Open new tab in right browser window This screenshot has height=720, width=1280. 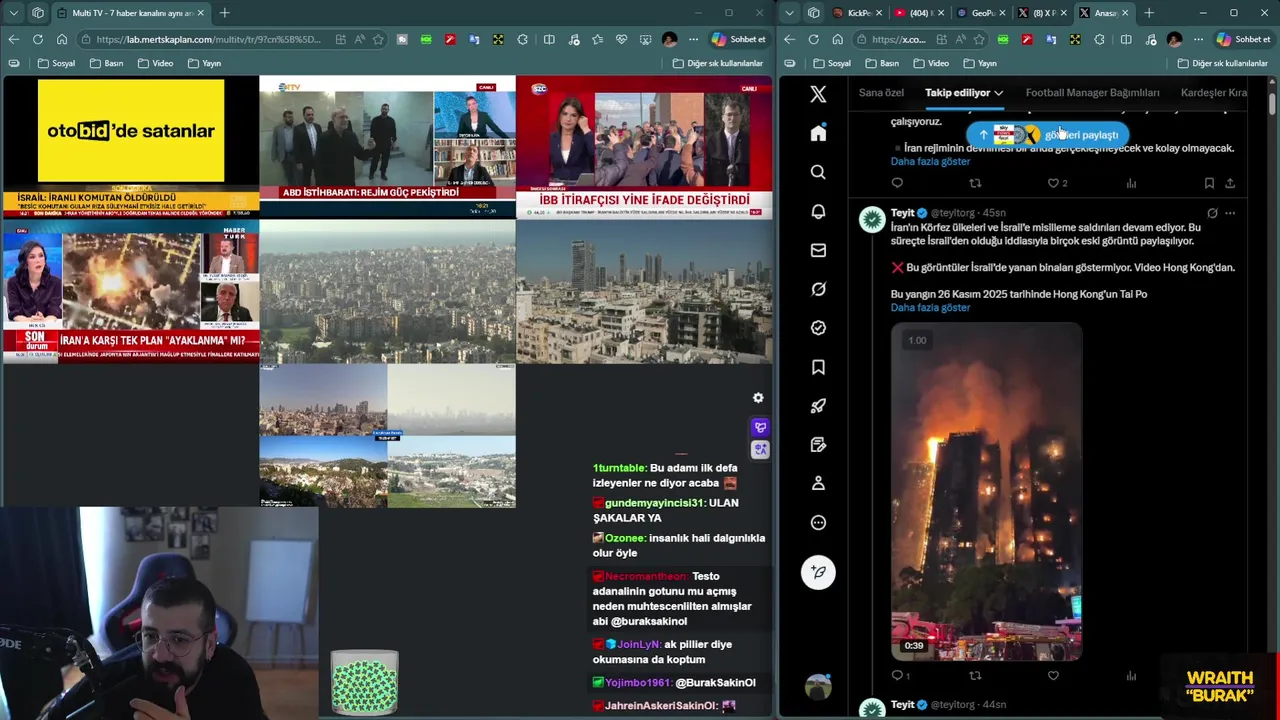pyautogui.click(x=1149, y=13)
